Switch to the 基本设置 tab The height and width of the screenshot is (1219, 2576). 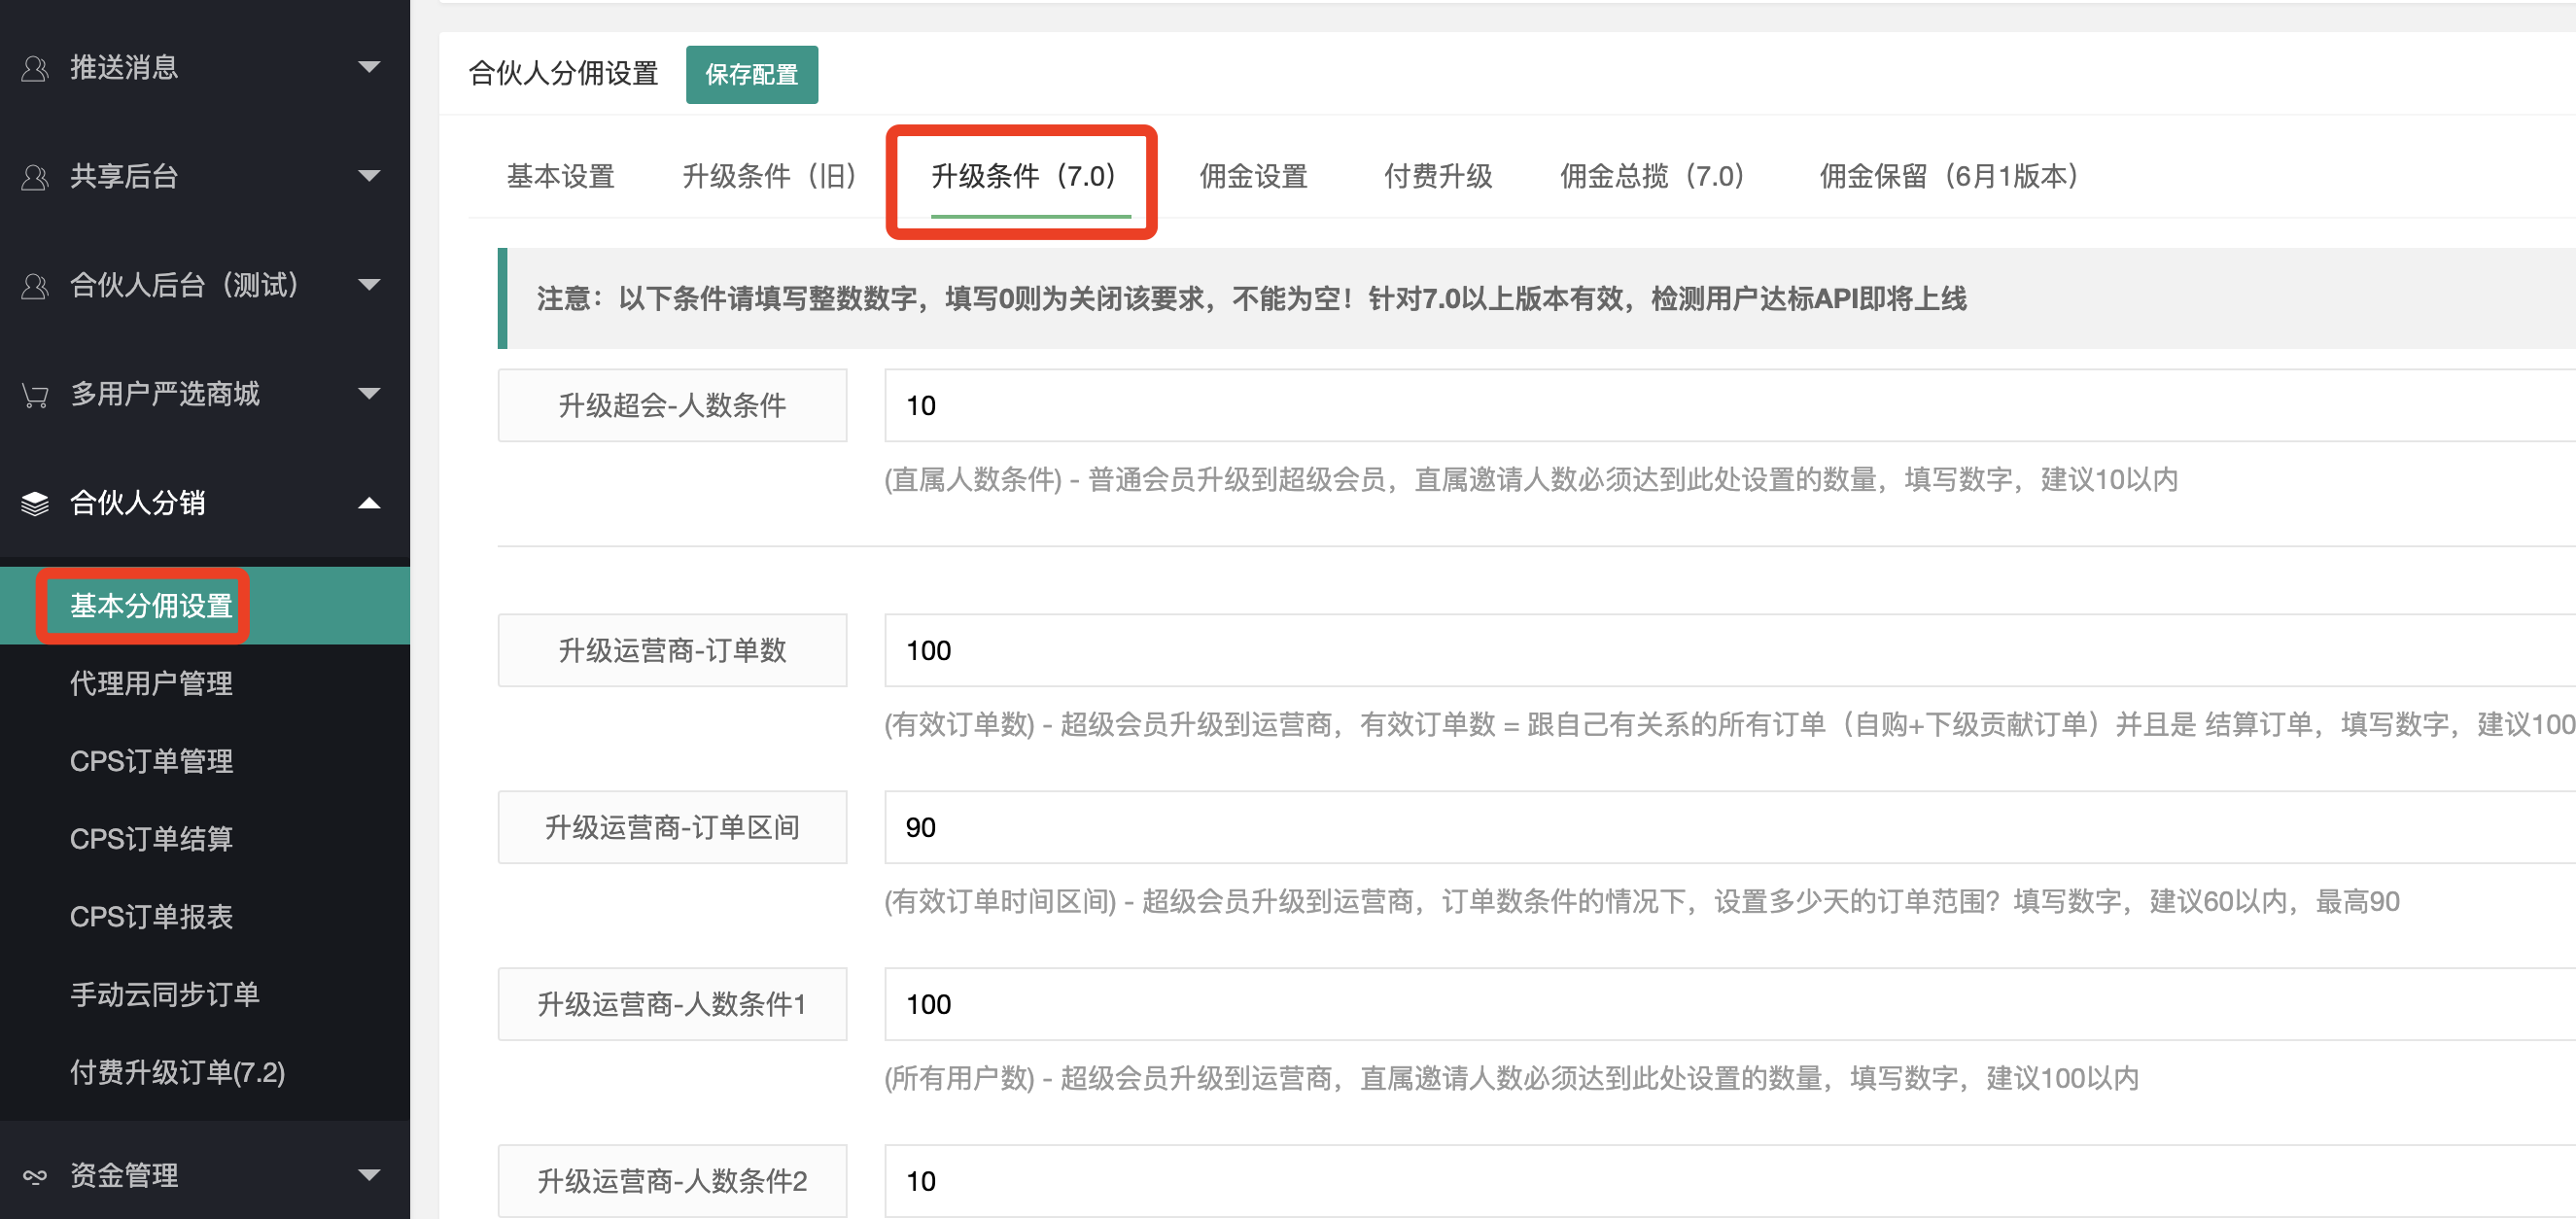(x=561, y=177)
